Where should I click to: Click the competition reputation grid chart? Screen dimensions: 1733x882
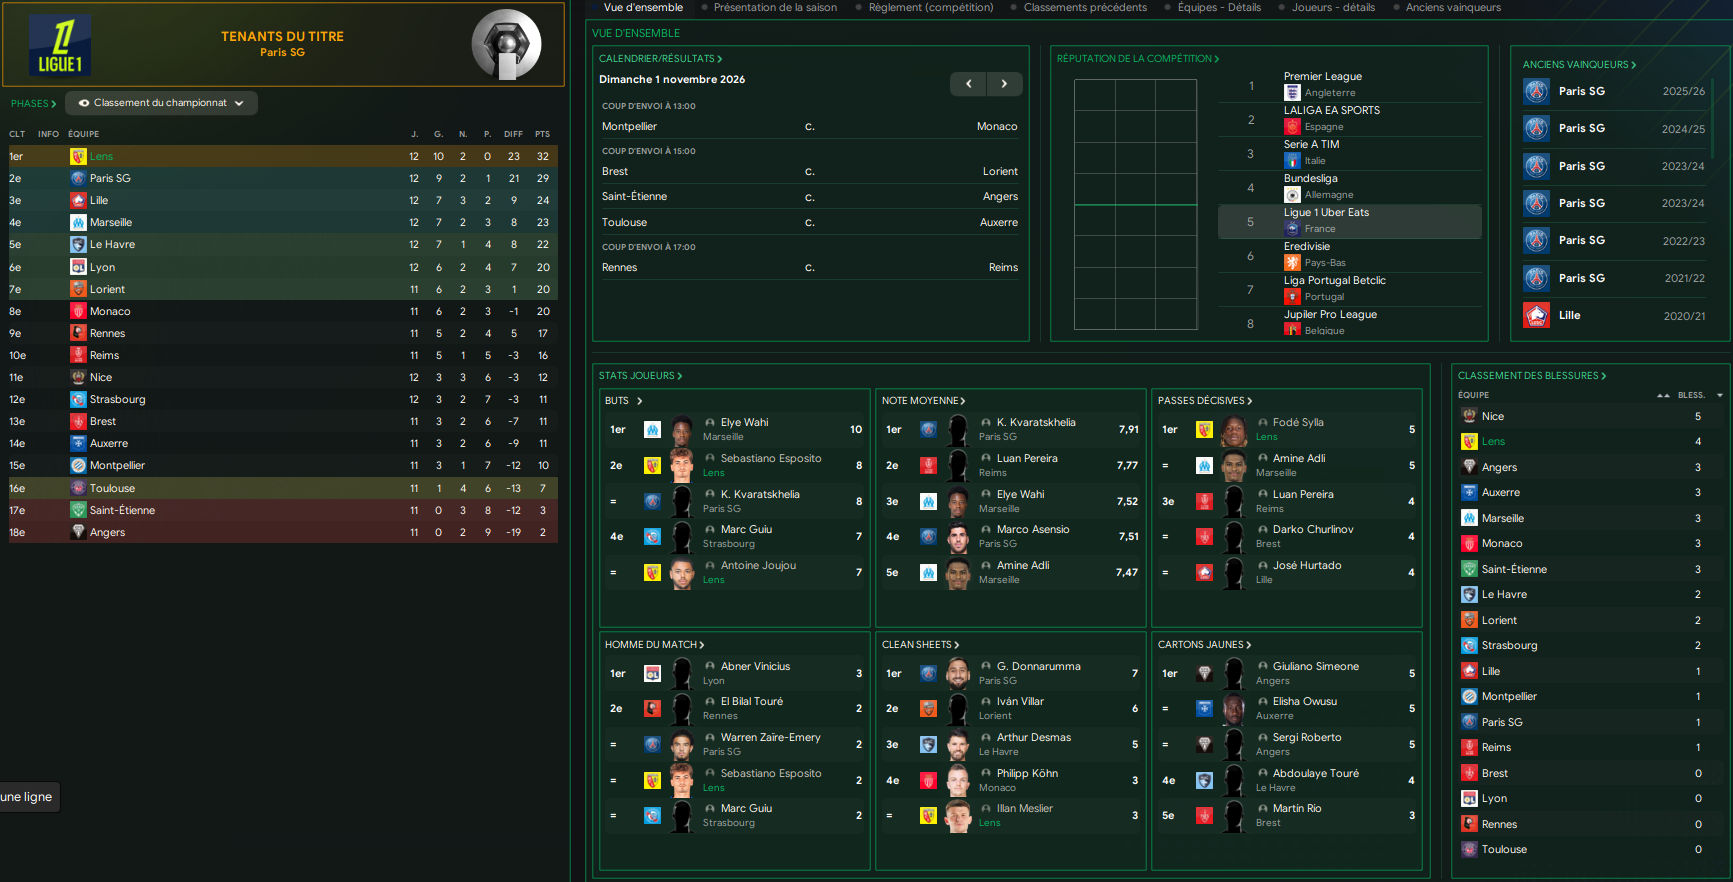coord(1135,205)
